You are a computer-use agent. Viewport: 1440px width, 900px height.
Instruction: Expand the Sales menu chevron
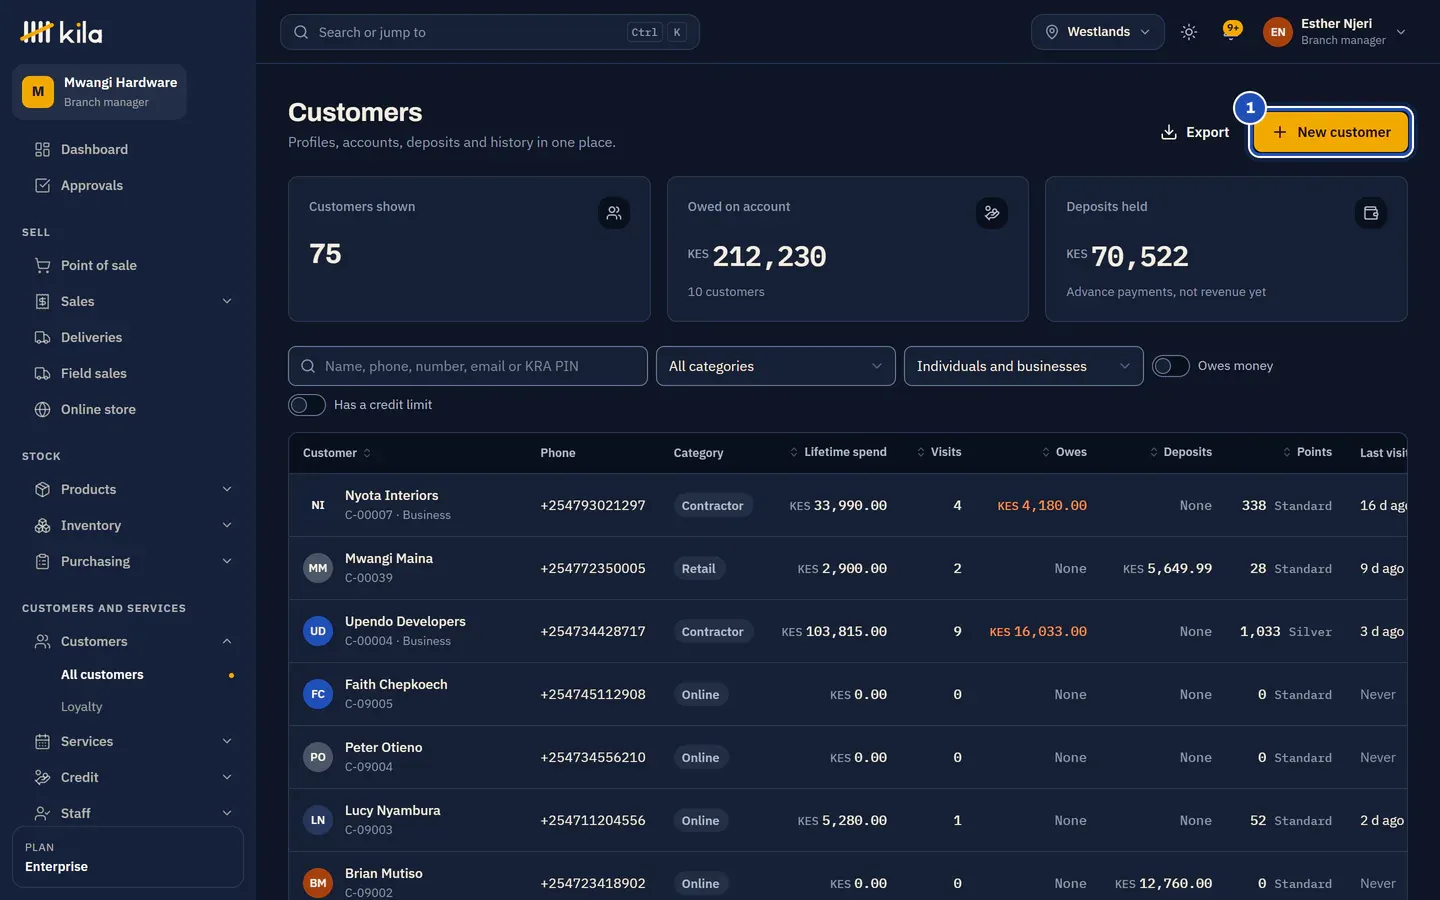click(x=227, y=301)
